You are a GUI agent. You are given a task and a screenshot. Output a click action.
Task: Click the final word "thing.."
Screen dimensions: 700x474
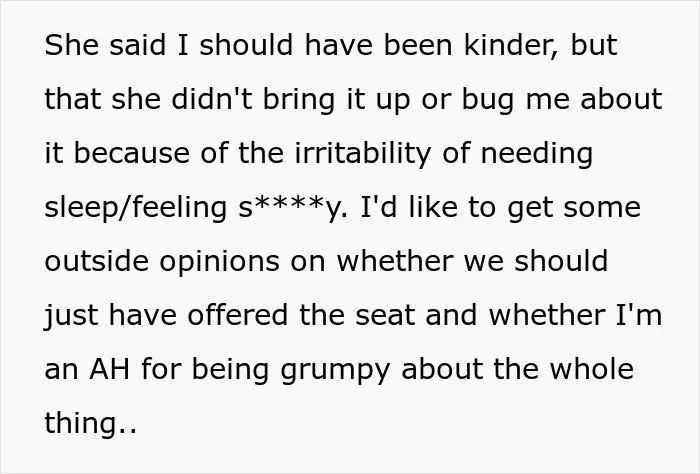point(90,423)
